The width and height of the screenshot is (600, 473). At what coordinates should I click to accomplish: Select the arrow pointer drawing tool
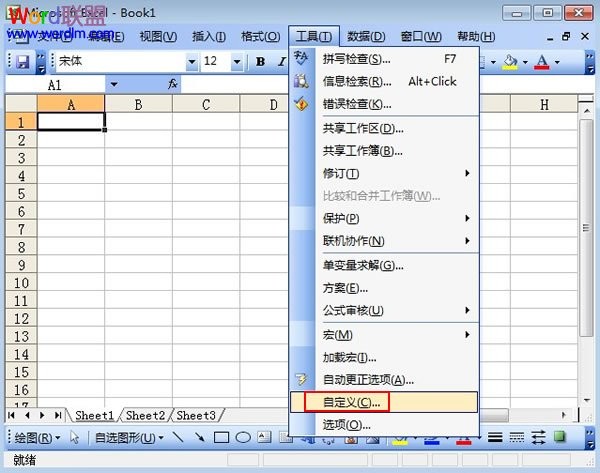[75, 437]
